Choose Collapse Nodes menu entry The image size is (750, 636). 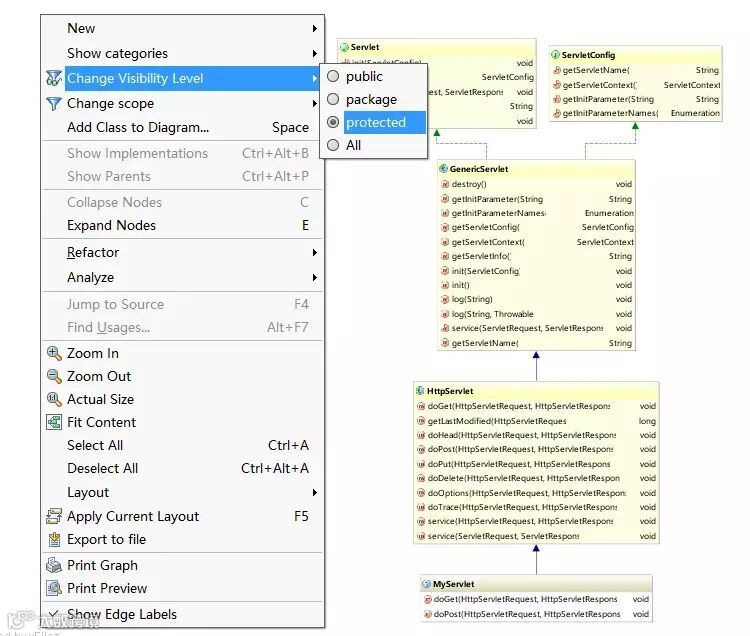(x=183, y=202)
